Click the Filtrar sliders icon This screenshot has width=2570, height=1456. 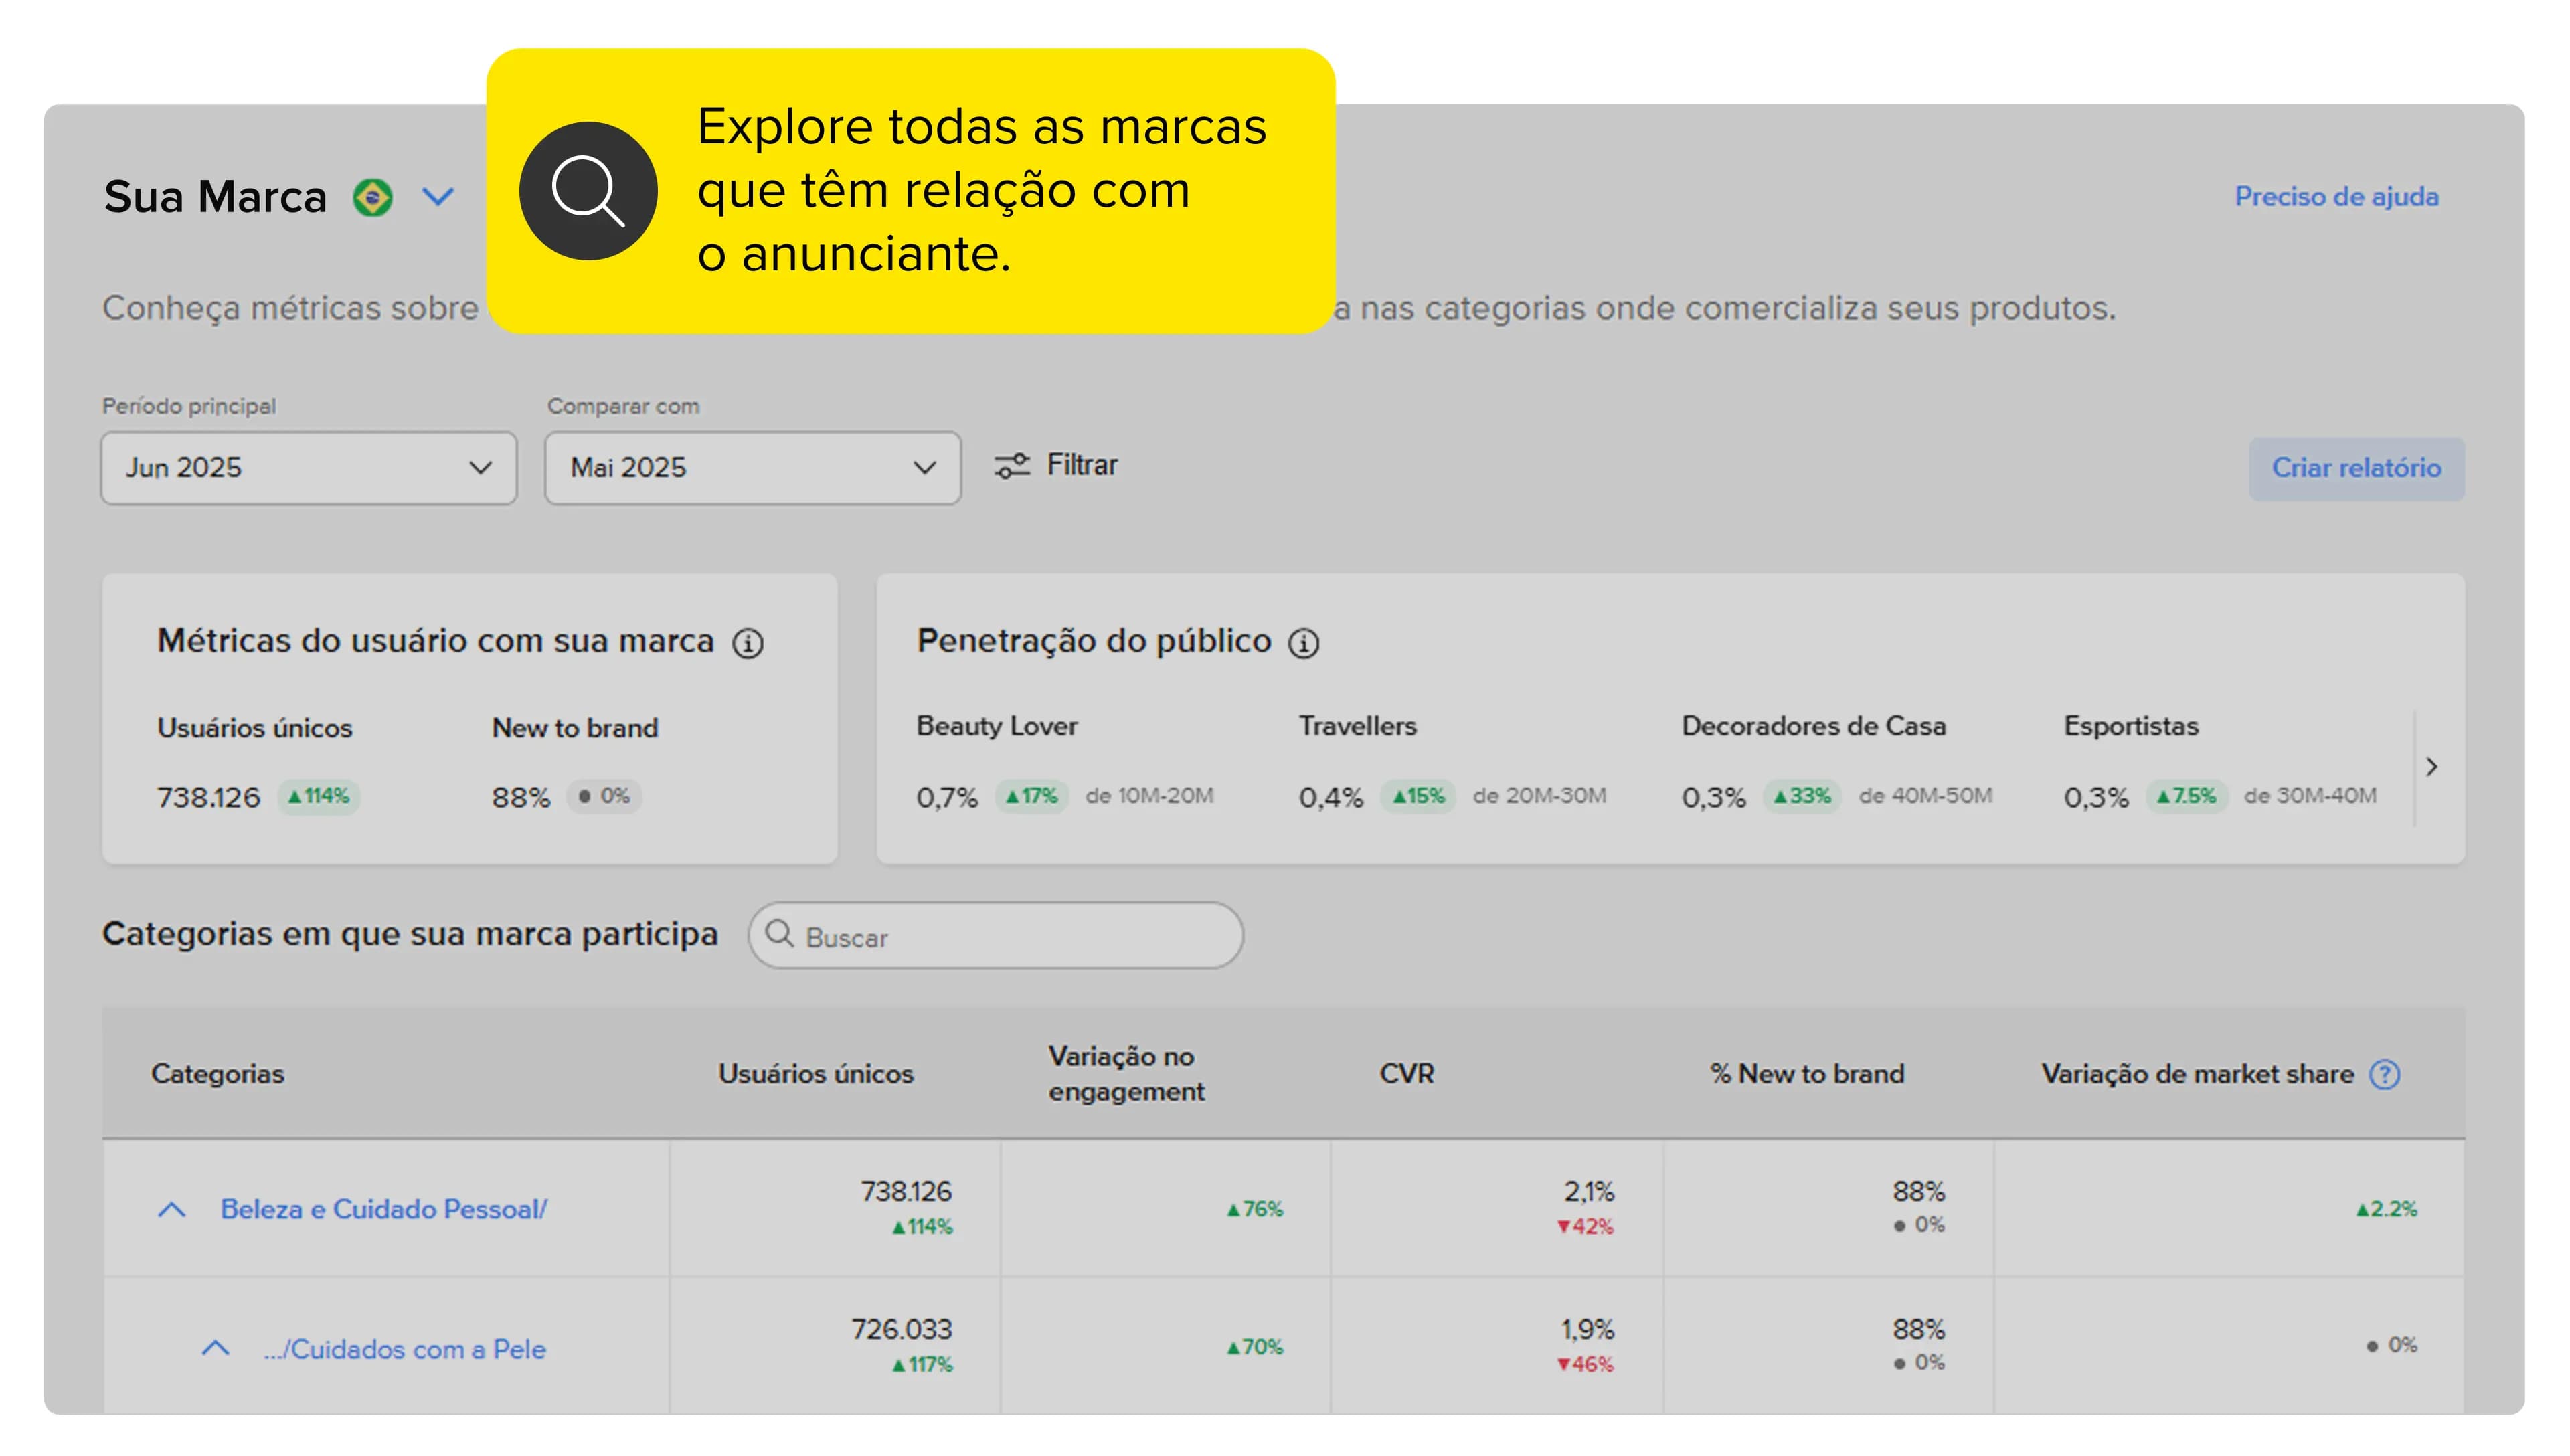coord(1011,465)
